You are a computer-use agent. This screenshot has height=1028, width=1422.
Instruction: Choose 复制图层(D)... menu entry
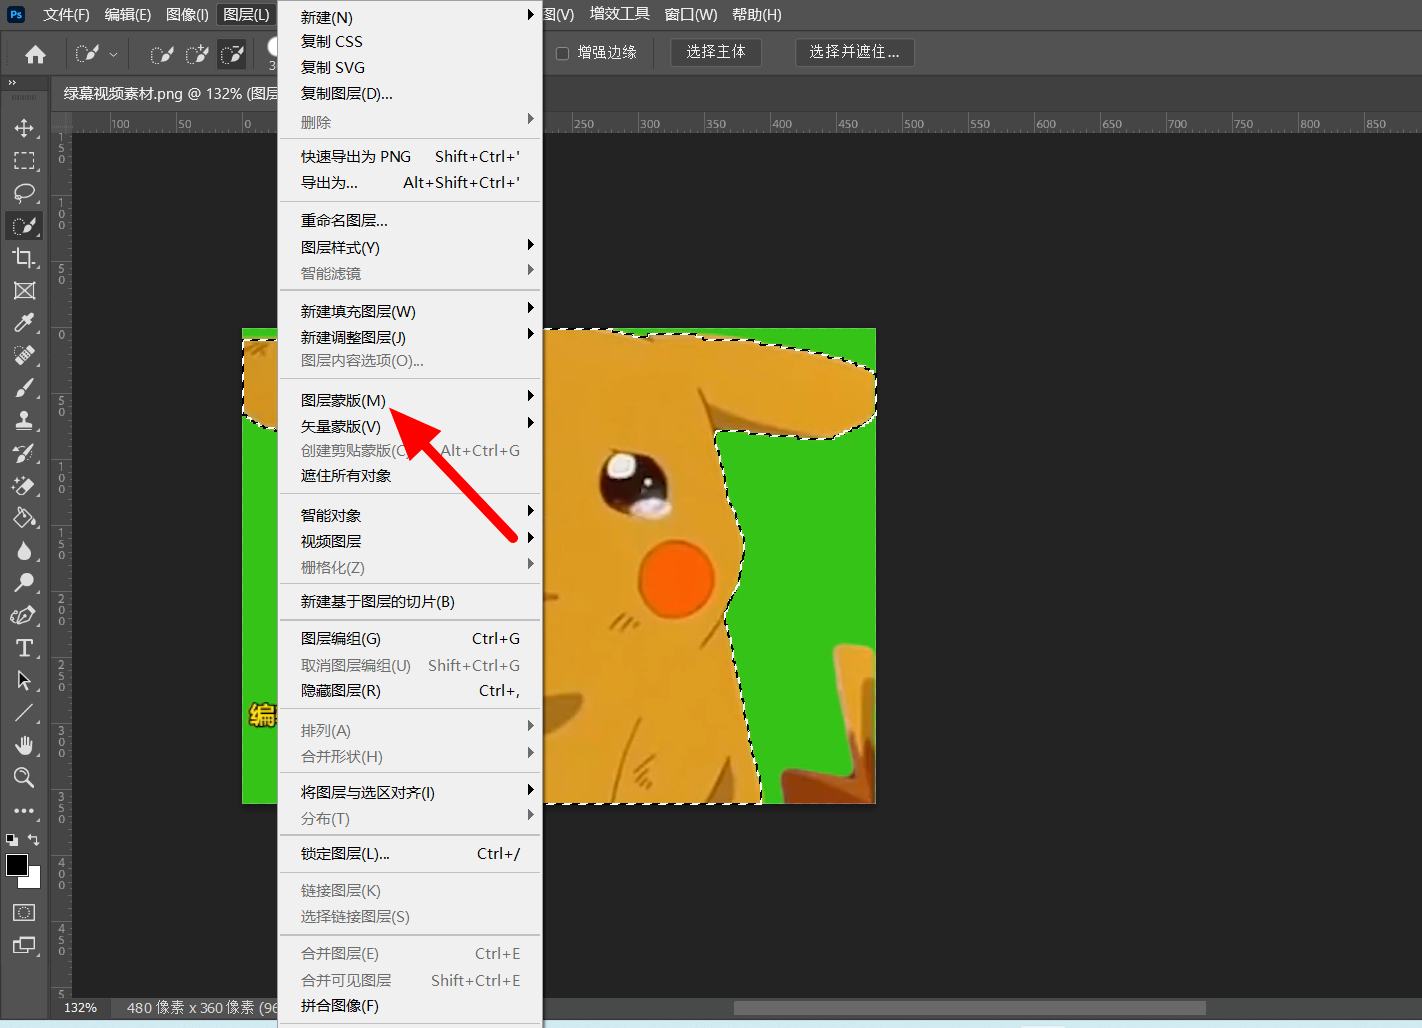pyautogui.click(x=410, y=93)
